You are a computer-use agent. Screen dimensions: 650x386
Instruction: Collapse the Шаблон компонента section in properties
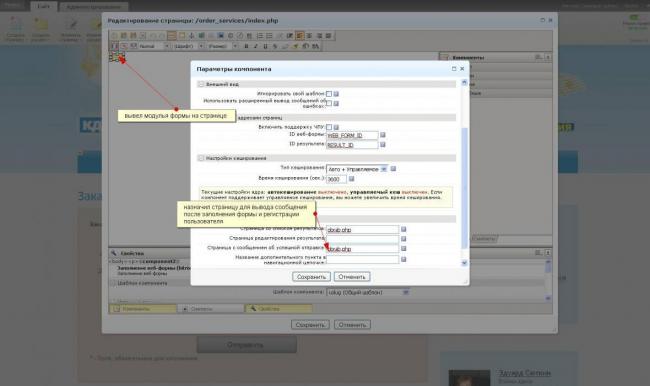click(x=114, y=283)
